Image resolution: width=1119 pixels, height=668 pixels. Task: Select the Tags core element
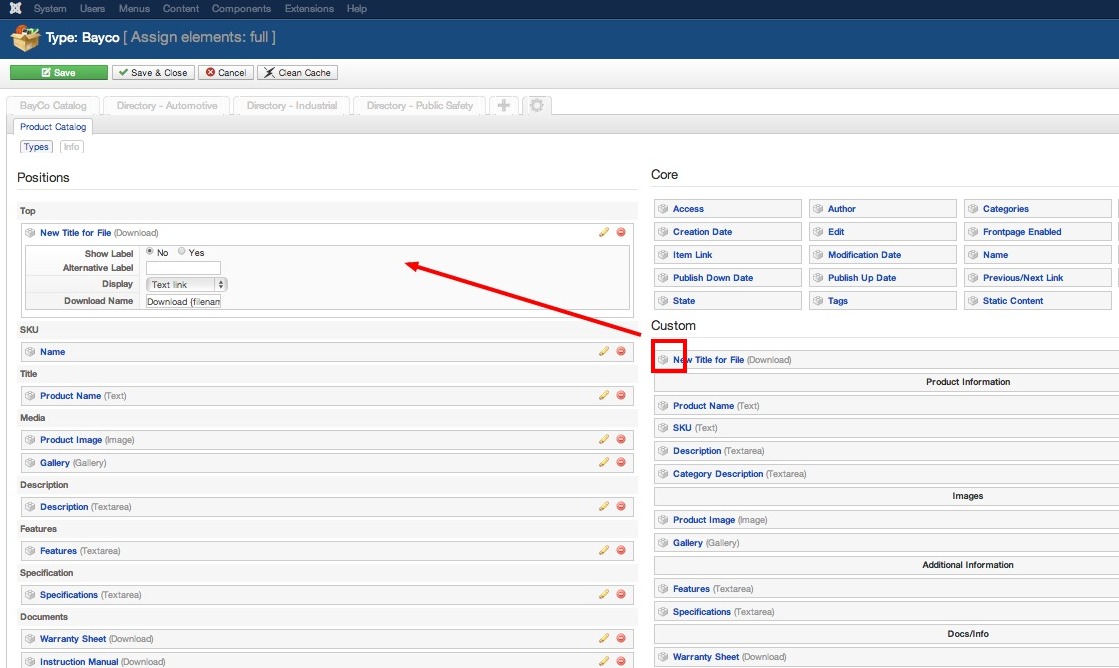883,300
